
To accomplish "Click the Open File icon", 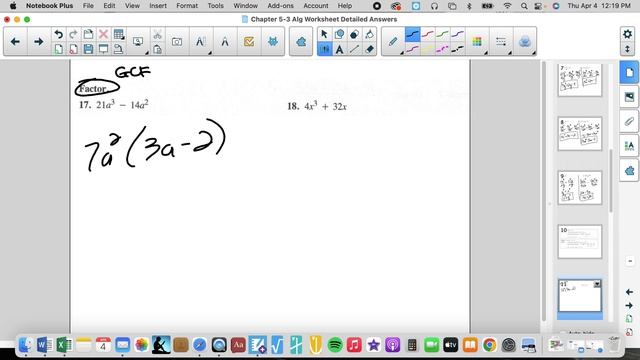I will [88, 34].
